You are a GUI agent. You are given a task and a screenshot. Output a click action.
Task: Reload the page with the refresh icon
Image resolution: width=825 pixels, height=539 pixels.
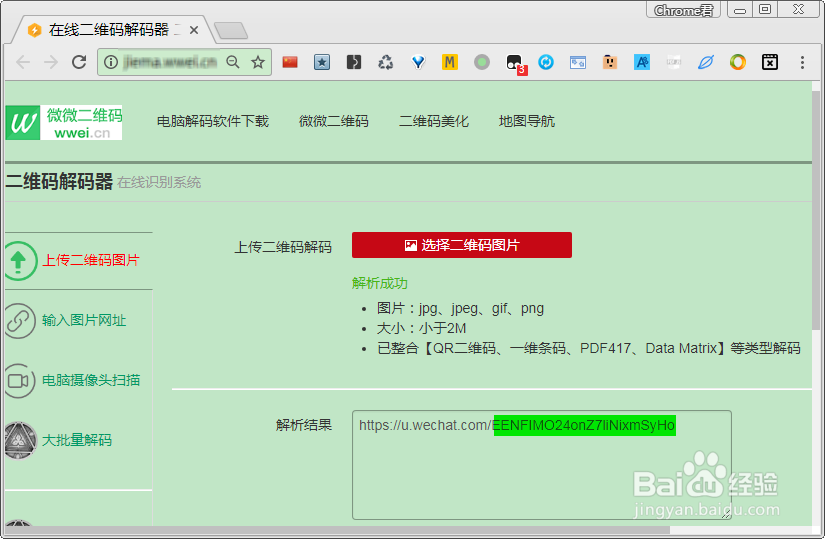tap(79, 62)
